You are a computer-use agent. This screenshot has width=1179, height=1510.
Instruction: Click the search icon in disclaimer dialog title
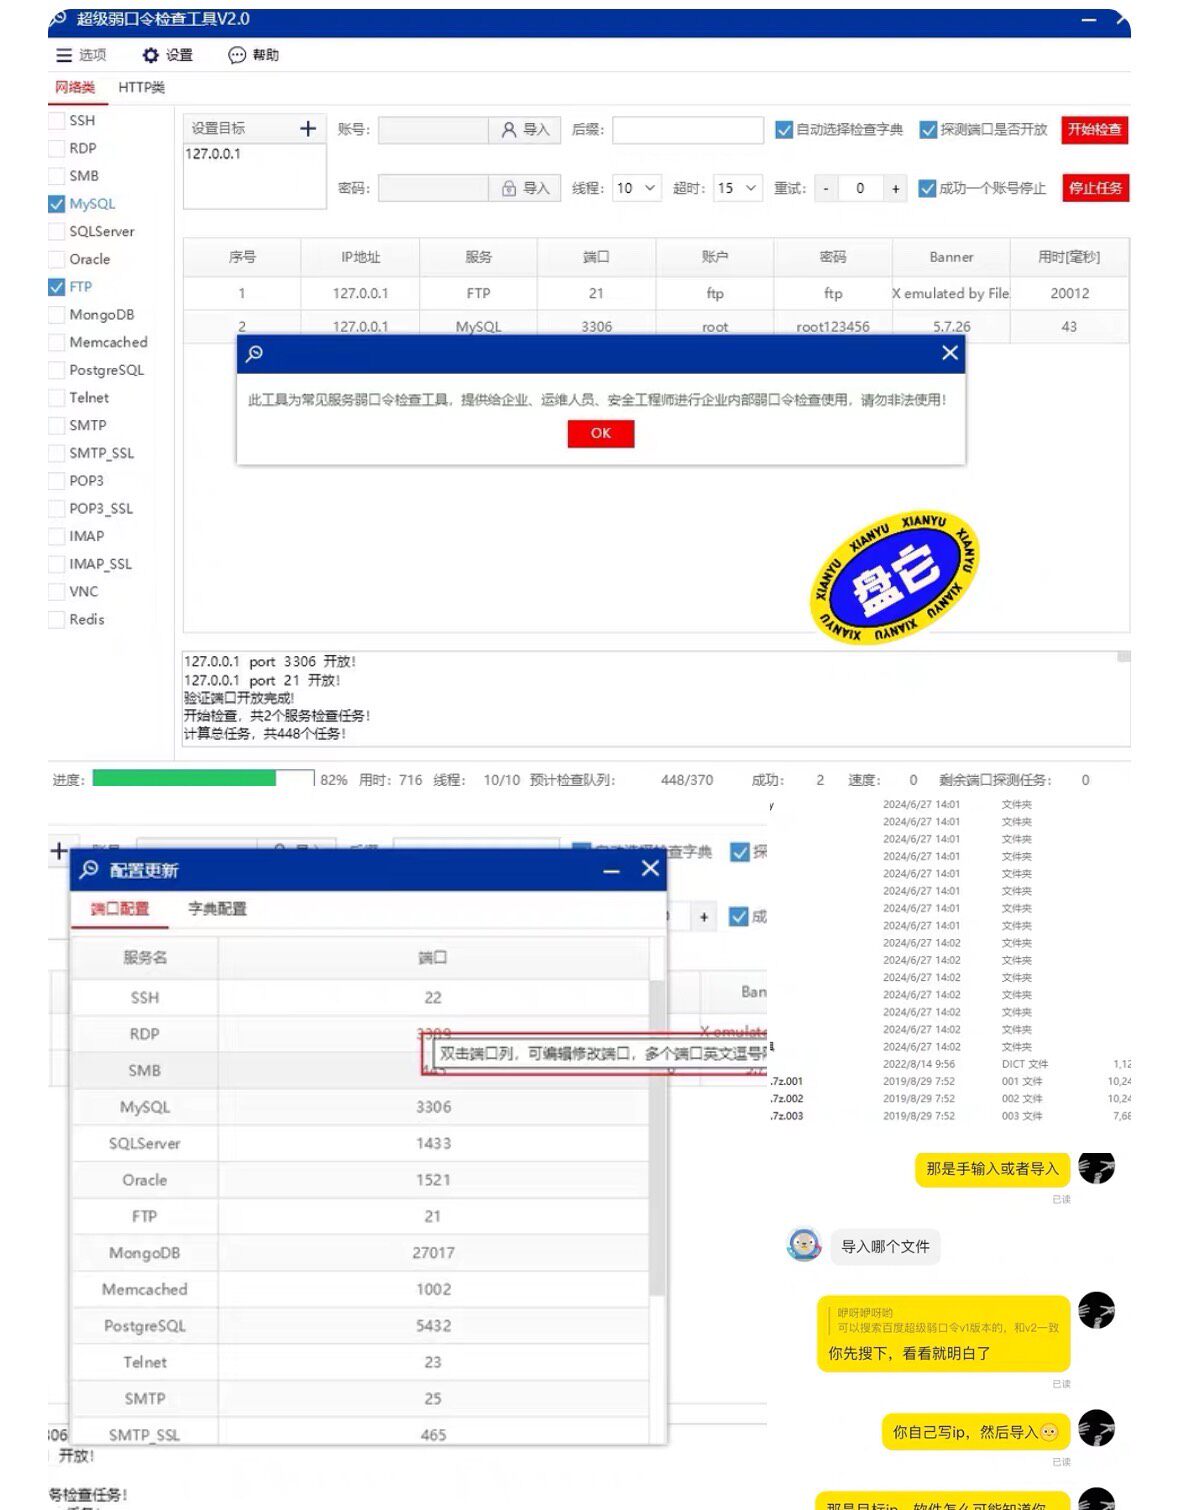click(255, 353)
